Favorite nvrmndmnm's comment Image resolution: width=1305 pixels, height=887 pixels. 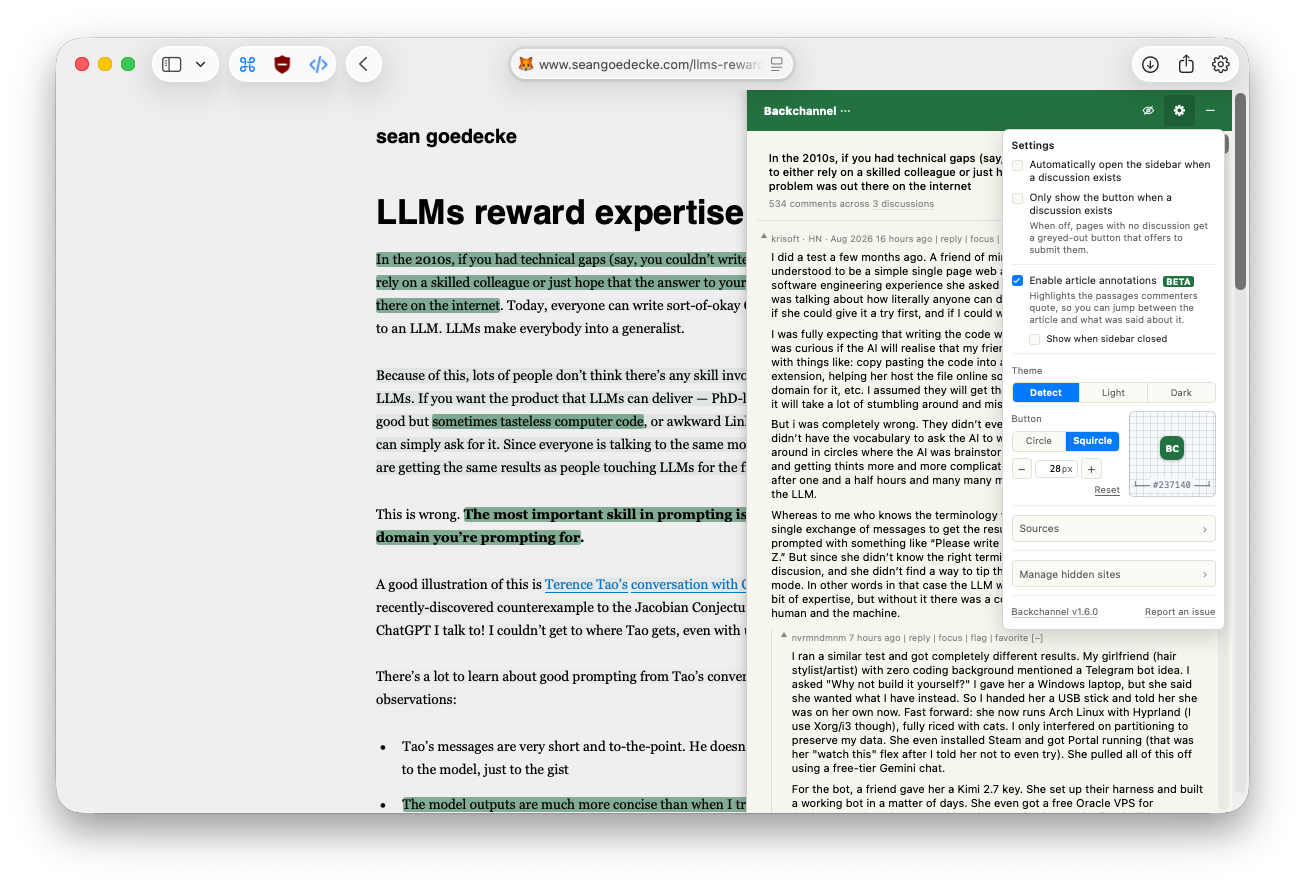click(1012, 637)
